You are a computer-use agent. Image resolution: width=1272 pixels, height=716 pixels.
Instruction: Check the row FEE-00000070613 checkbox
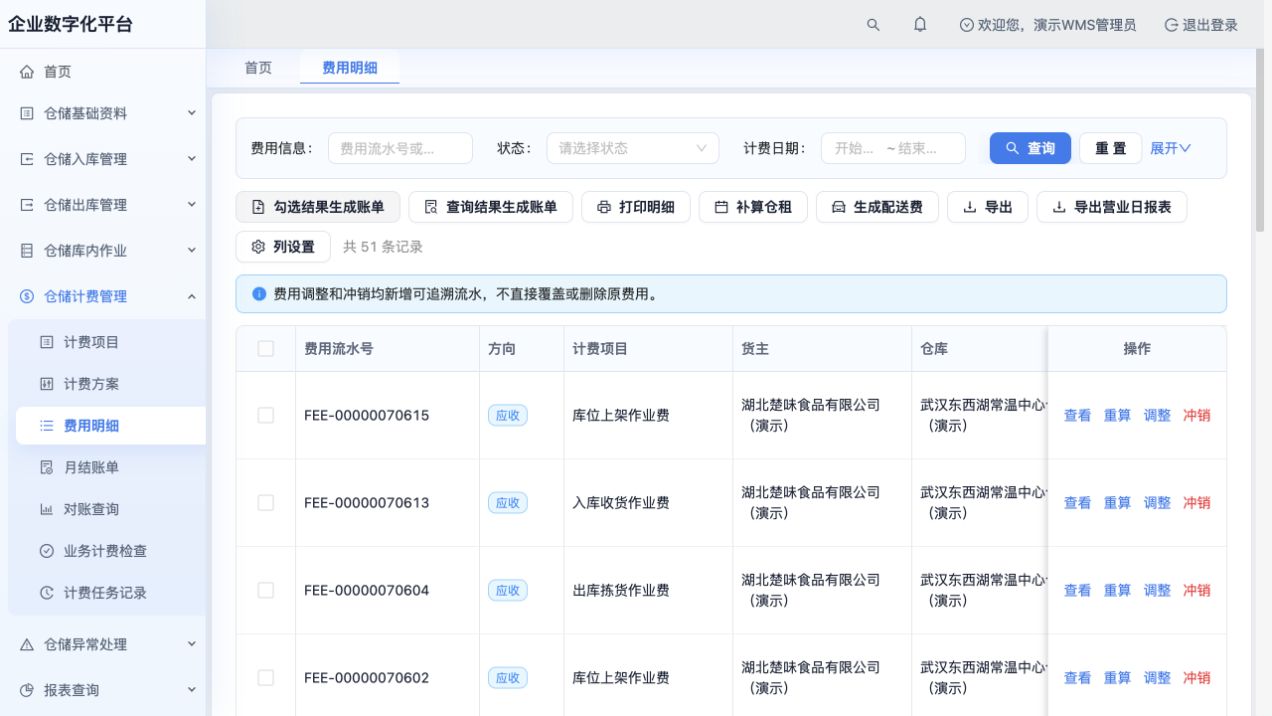(266, 502)
